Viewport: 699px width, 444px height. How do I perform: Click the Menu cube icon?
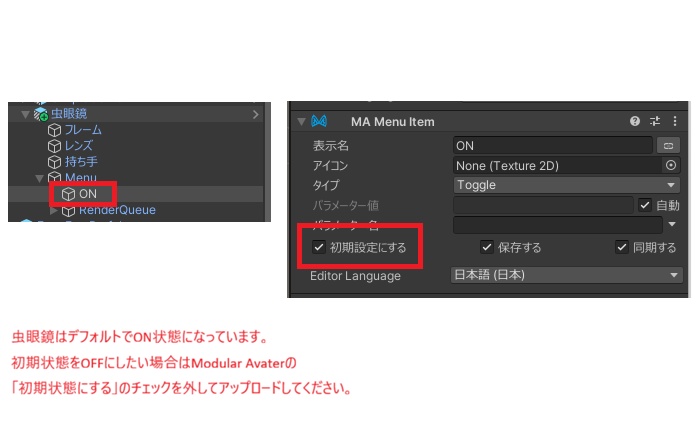tap(54, 178)
